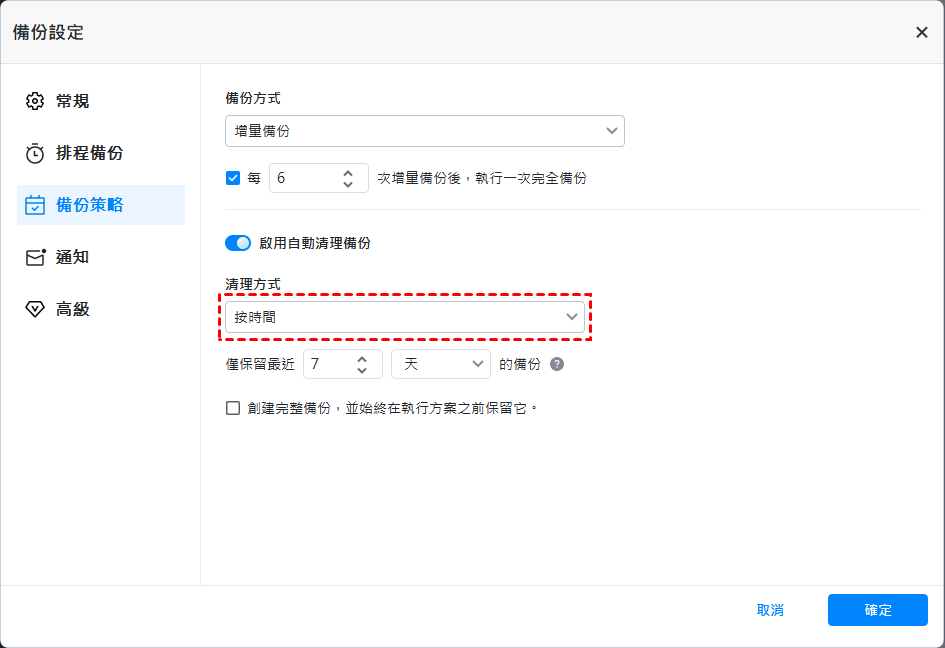945x648 pixels.
Task: Click the 確定 button
Action: pyautogui.click(x=877, y=610)
